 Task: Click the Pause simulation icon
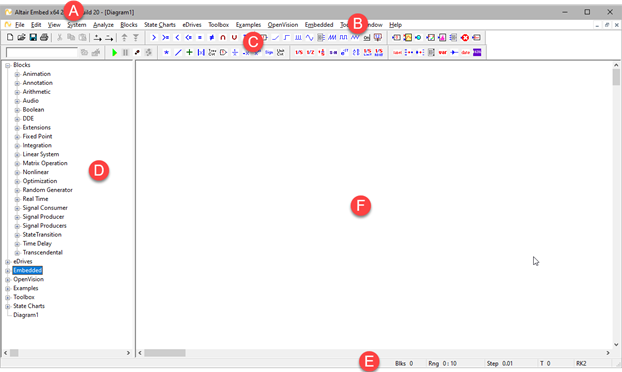(x=125, y=52)
